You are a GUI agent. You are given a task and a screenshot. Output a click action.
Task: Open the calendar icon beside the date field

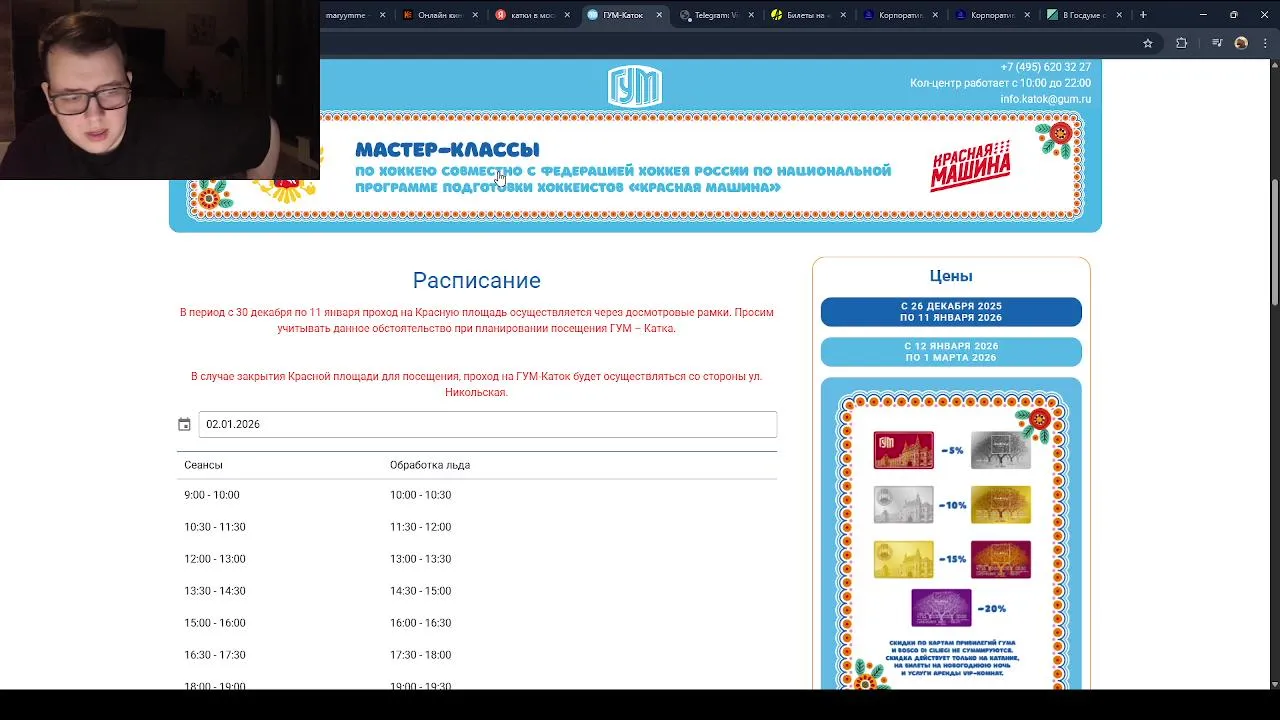point(184,425)
